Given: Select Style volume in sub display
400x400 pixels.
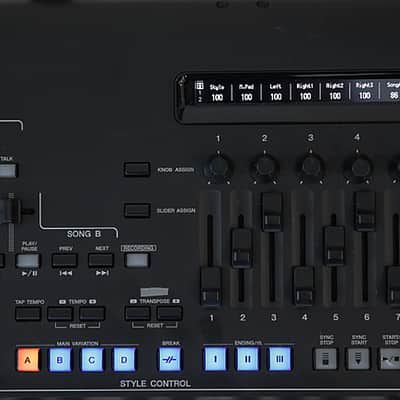Looking at the screenshot, I should [x=217, y=93].
